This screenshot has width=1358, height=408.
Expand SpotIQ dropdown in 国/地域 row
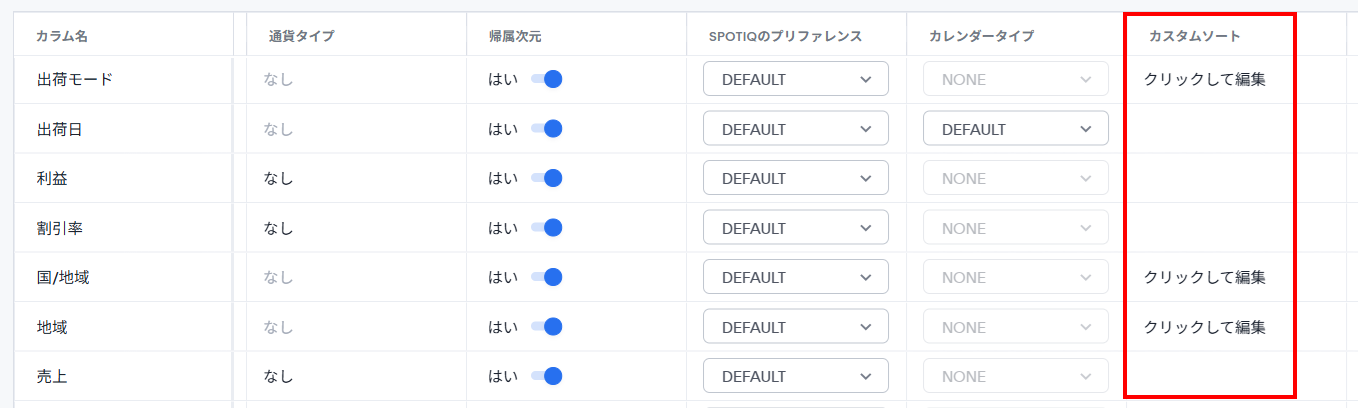[796, 277]
